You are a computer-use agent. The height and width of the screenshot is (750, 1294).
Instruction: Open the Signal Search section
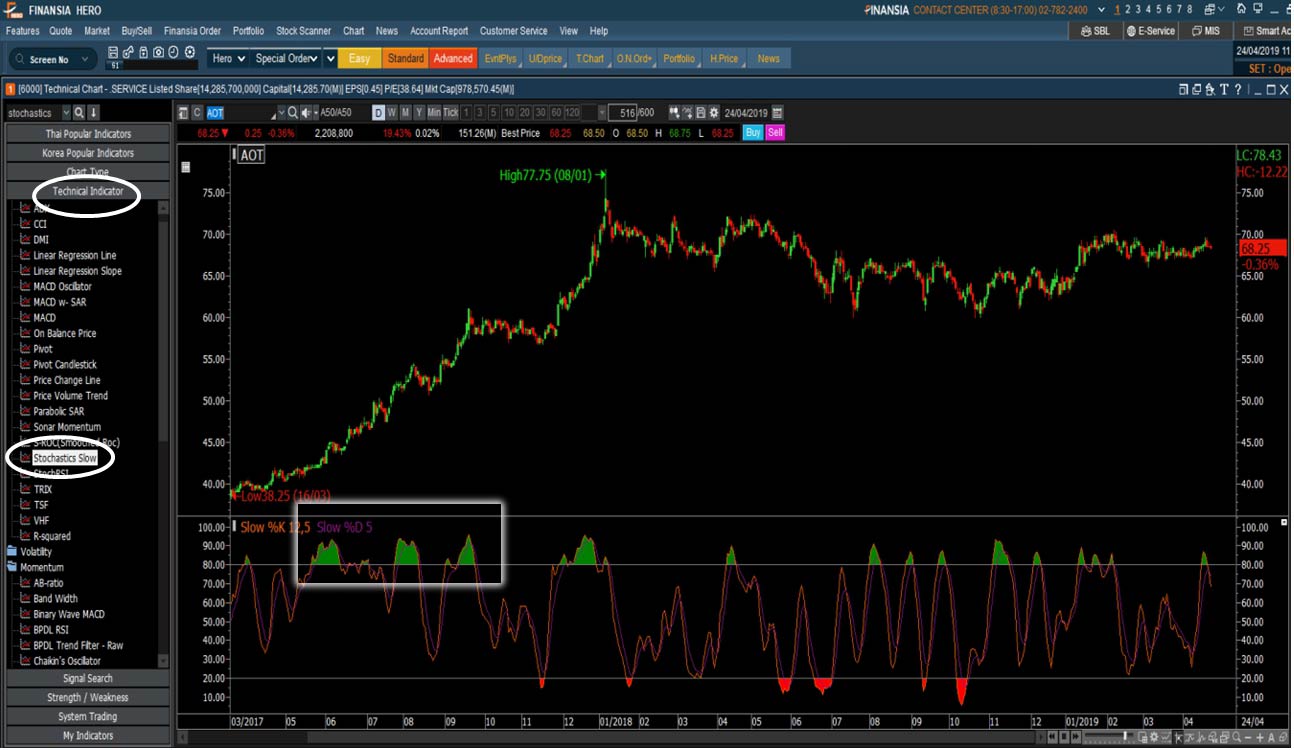[88, 679]
